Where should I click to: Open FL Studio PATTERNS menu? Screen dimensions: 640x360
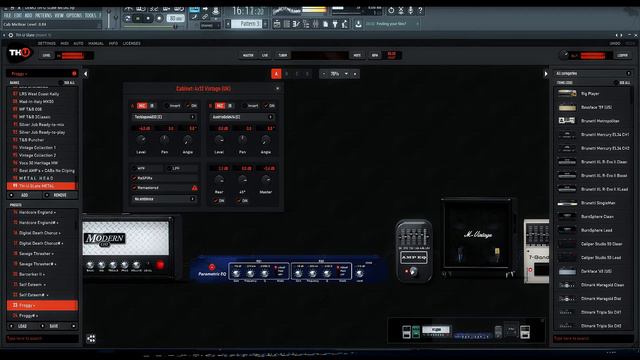pos(43,15)
